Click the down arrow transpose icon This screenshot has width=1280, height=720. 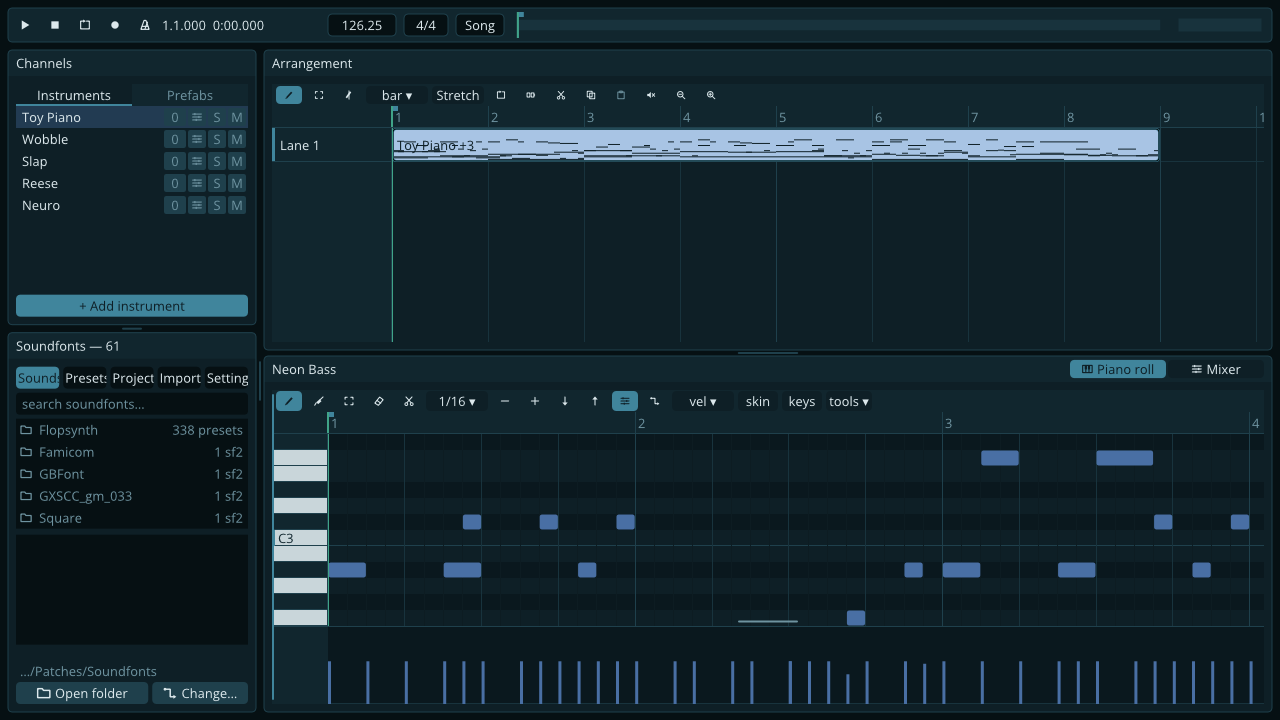coord(565,401)
